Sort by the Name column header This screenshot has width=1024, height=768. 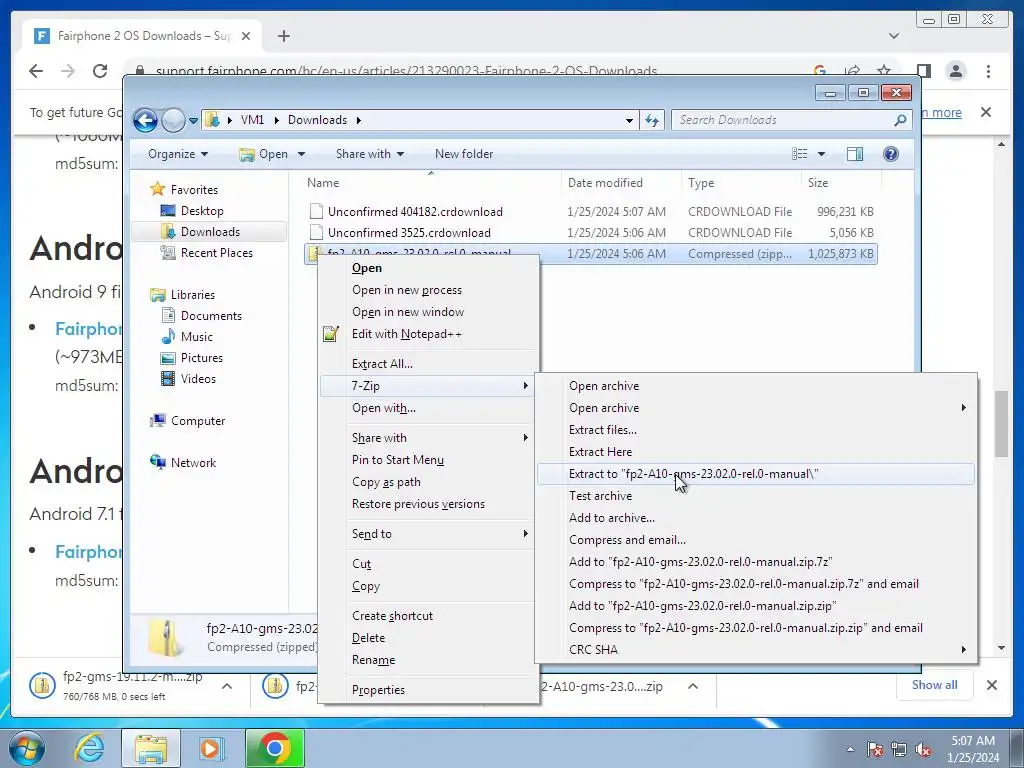(x=431, y=183)
